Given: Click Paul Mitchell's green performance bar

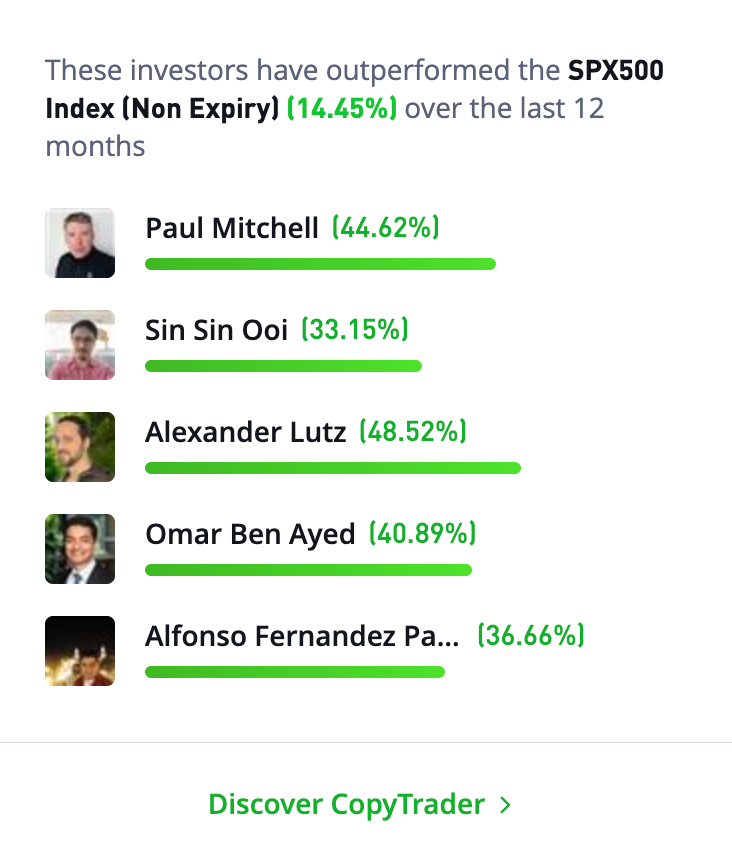Looking at the screenshot, I should click(320, 264).
